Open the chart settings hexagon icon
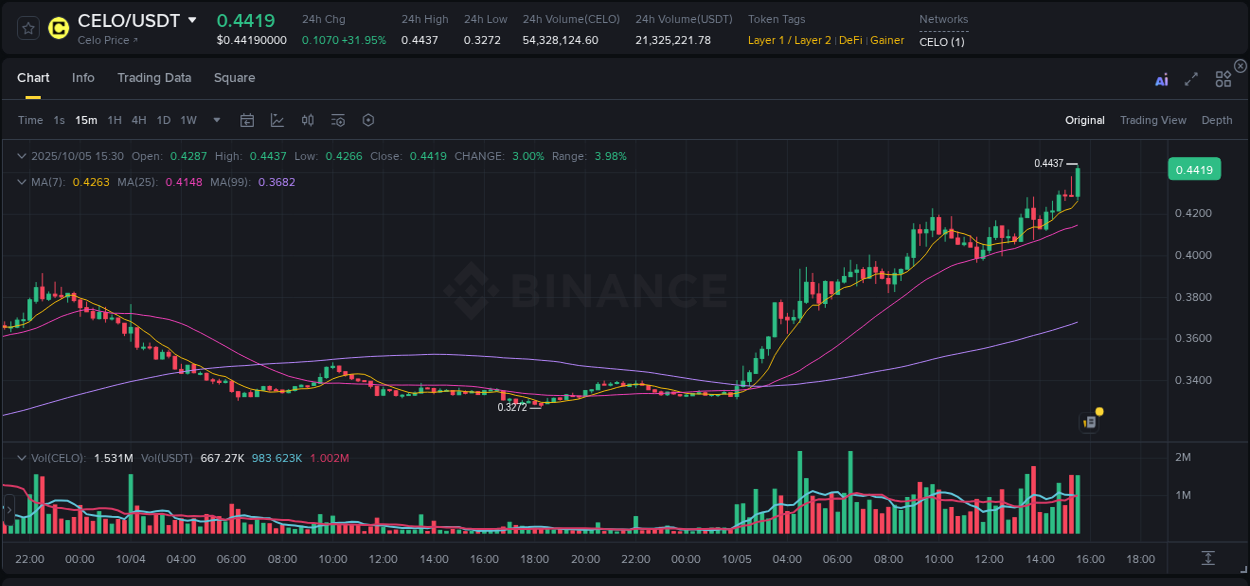This screenshot has width=1250, height=586. point(368,120)
